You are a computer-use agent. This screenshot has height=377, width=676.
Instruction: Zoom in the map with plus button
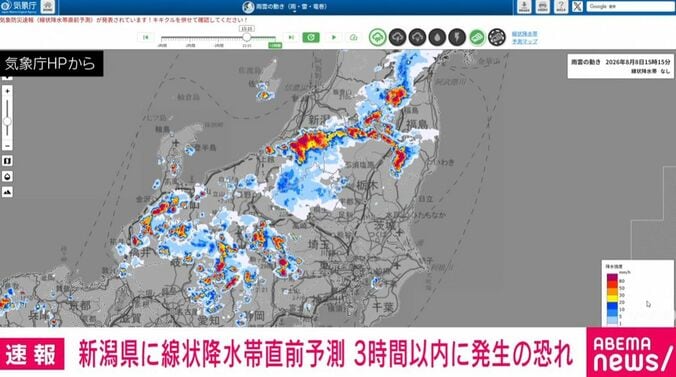[x=7, y=91]
